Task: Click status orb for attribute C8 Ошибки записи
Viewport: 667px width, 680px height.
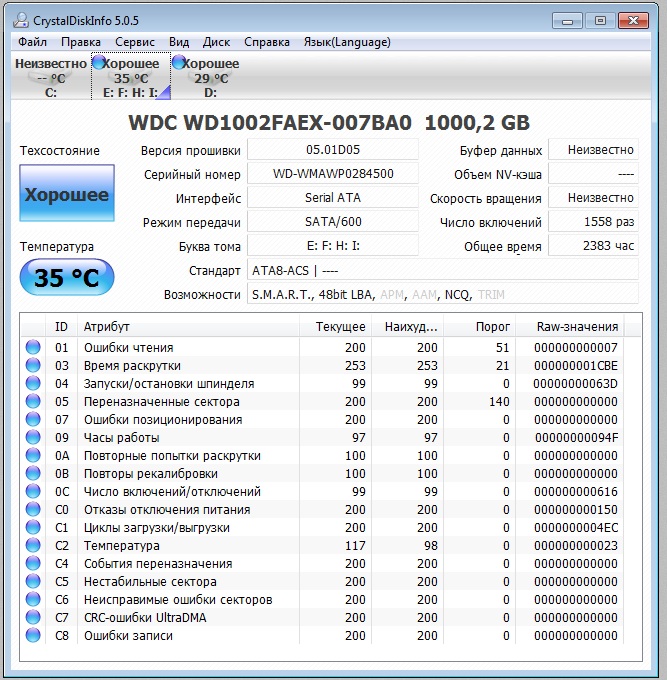Action: pyautogui.click(x=33, y=636)
